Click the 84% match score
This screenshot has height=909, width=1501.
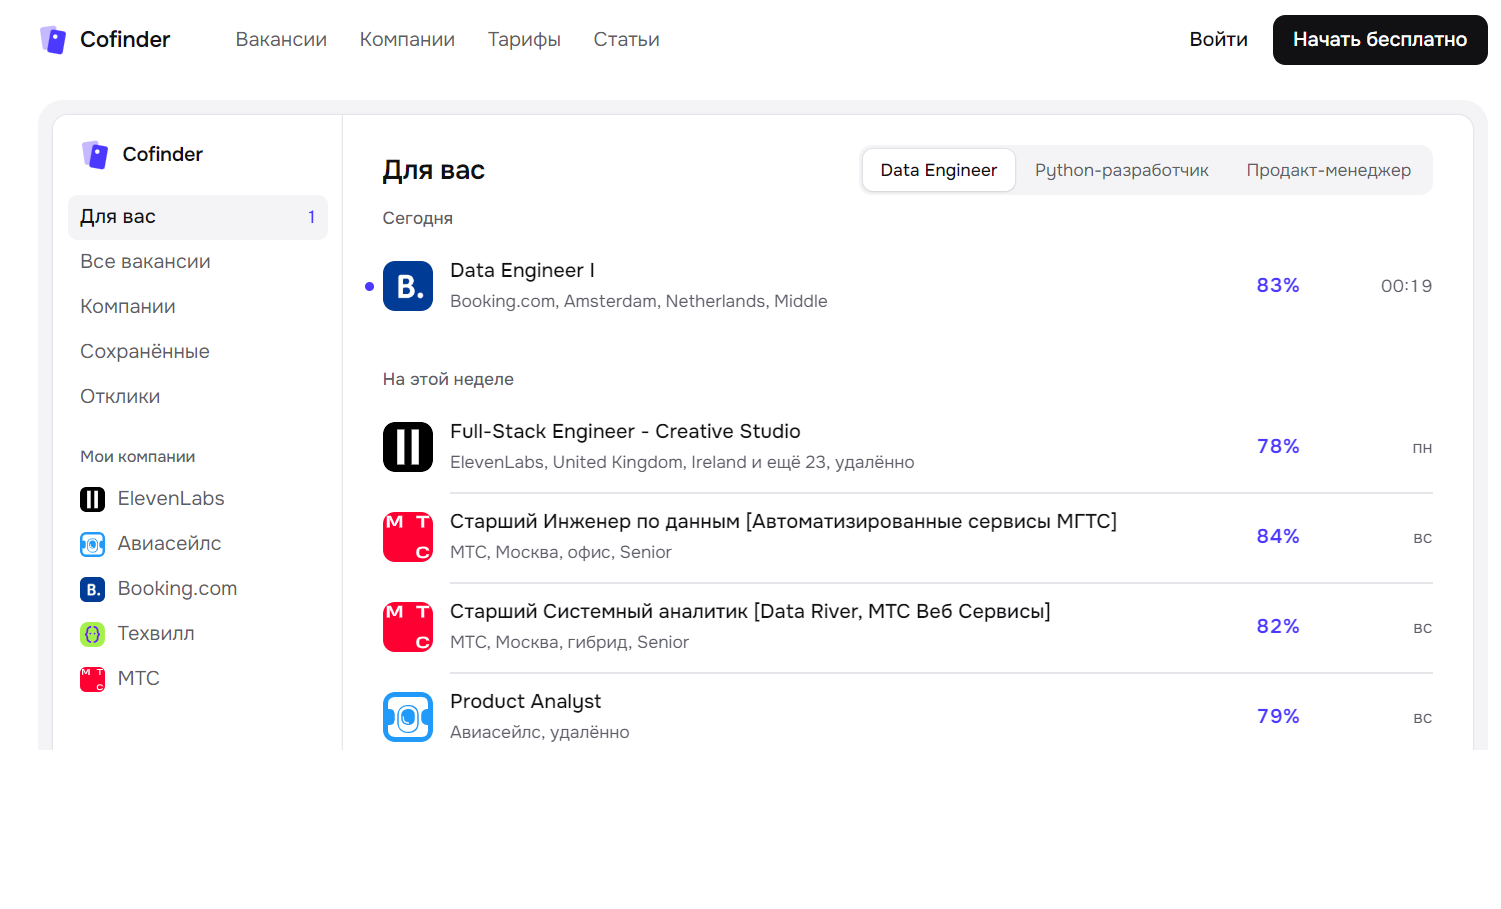point(1278,536)
